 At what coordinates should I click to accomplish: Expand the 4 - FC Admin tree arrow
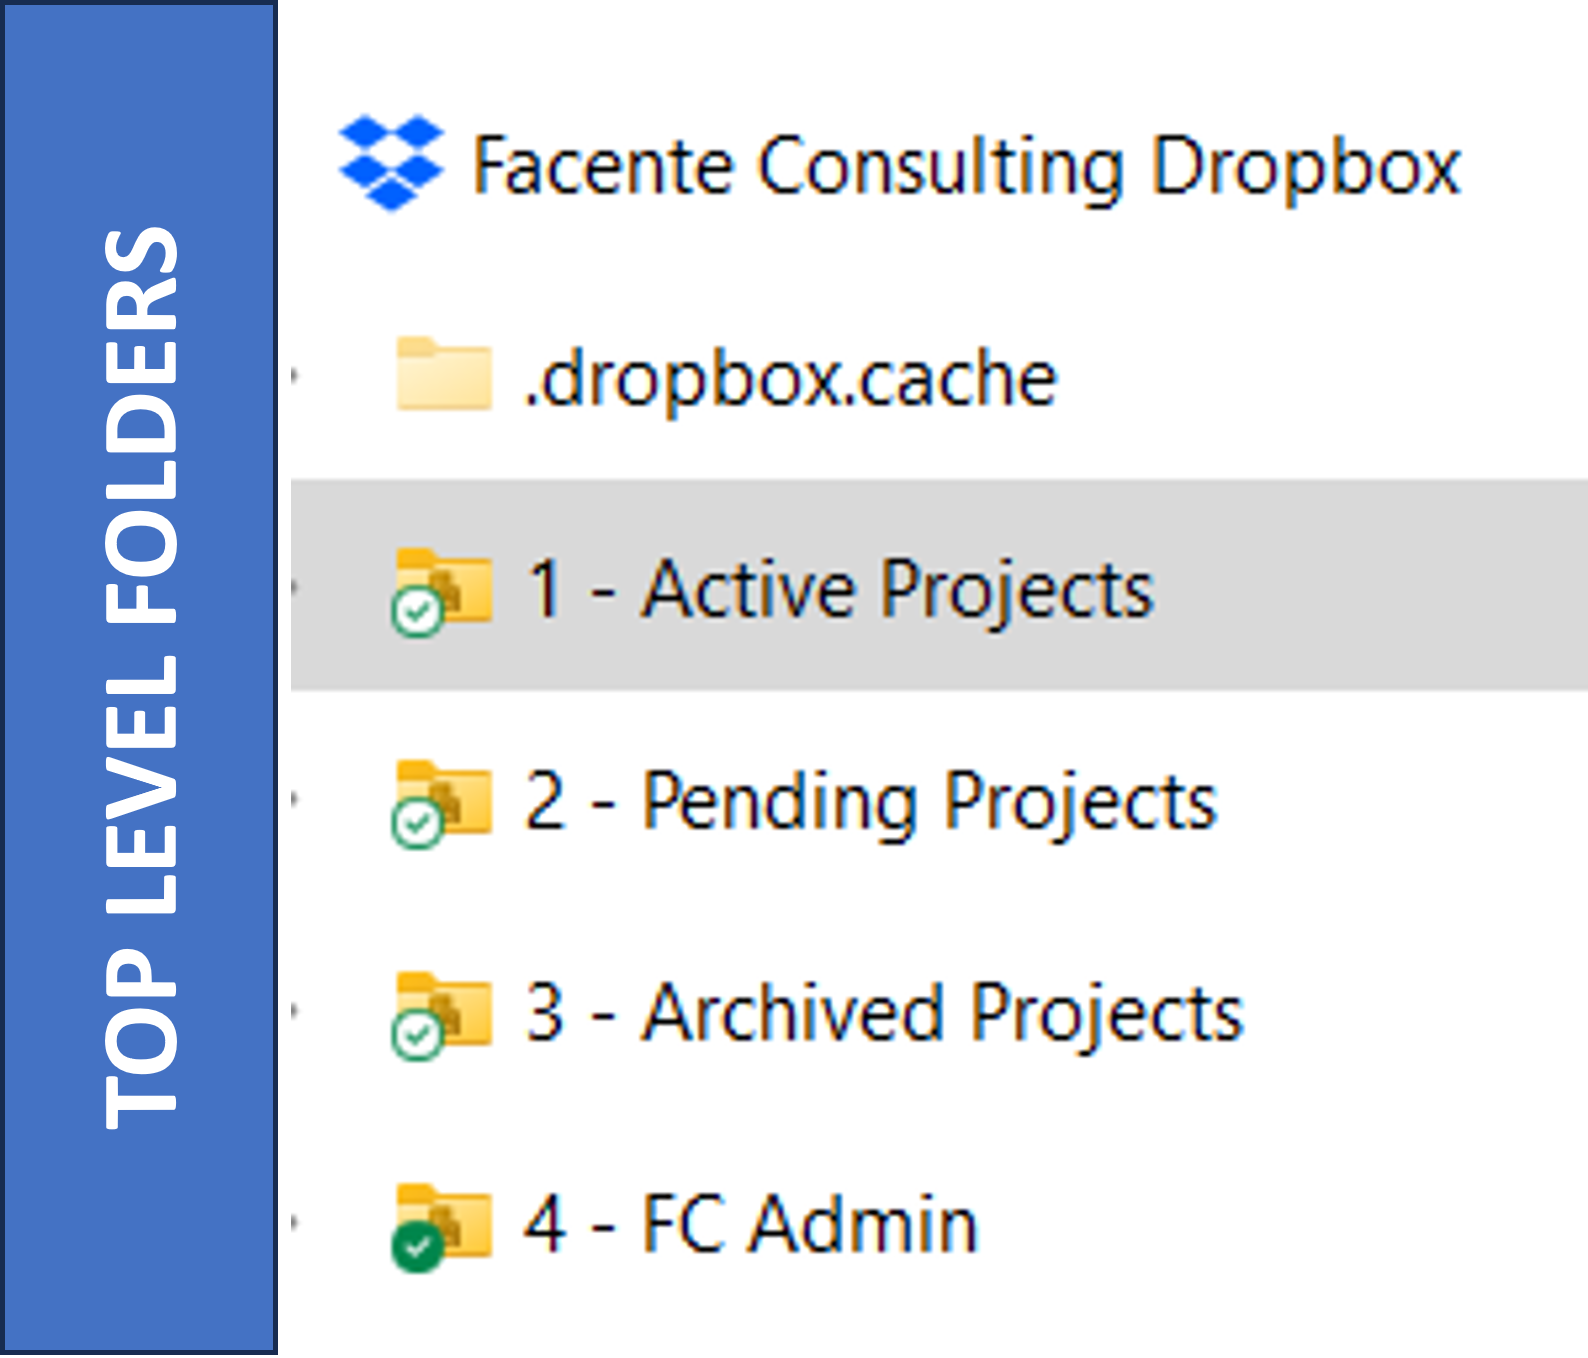295,1222
